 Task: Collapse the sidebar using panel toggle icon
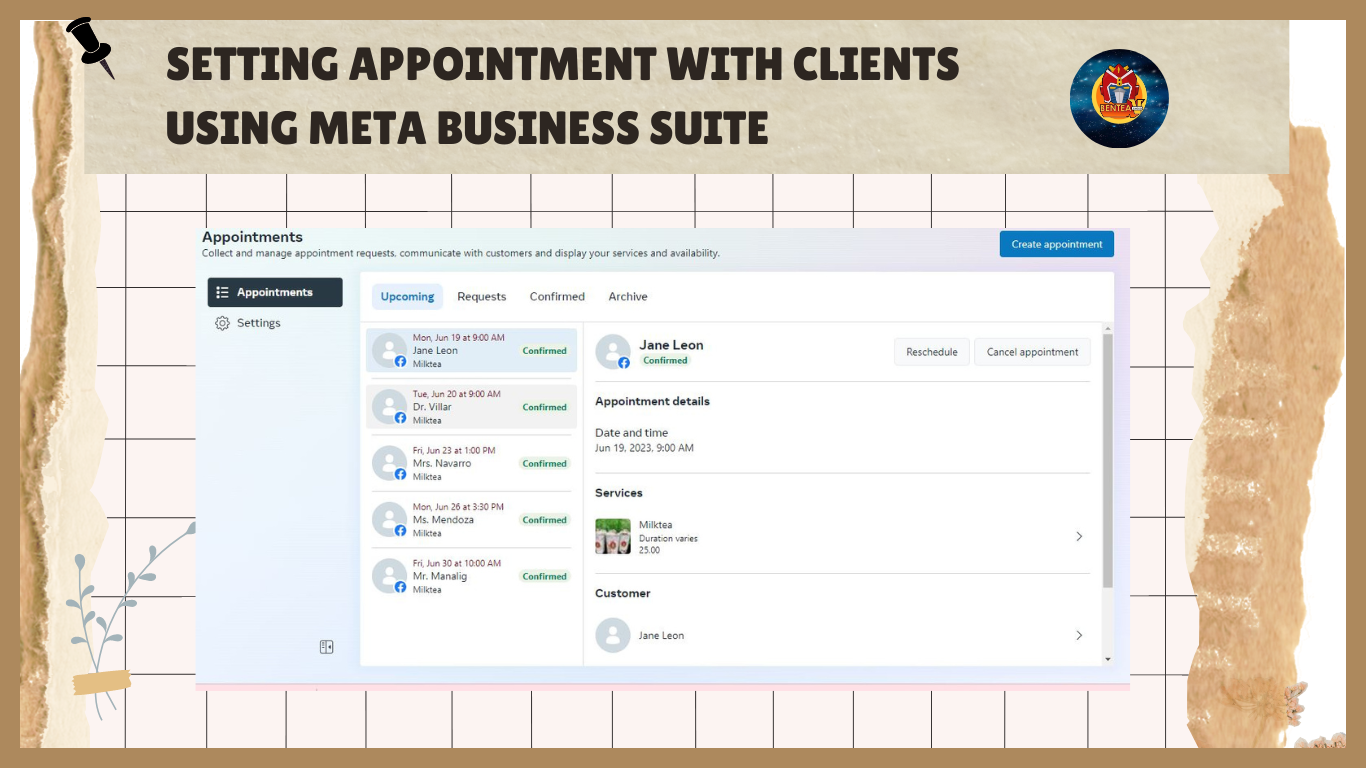[326, 647]
